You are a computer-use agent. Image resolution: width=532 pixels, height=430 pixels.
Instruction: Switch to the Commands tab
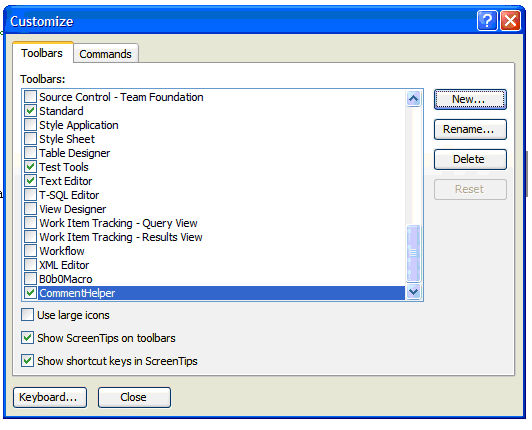click(106, 54)
